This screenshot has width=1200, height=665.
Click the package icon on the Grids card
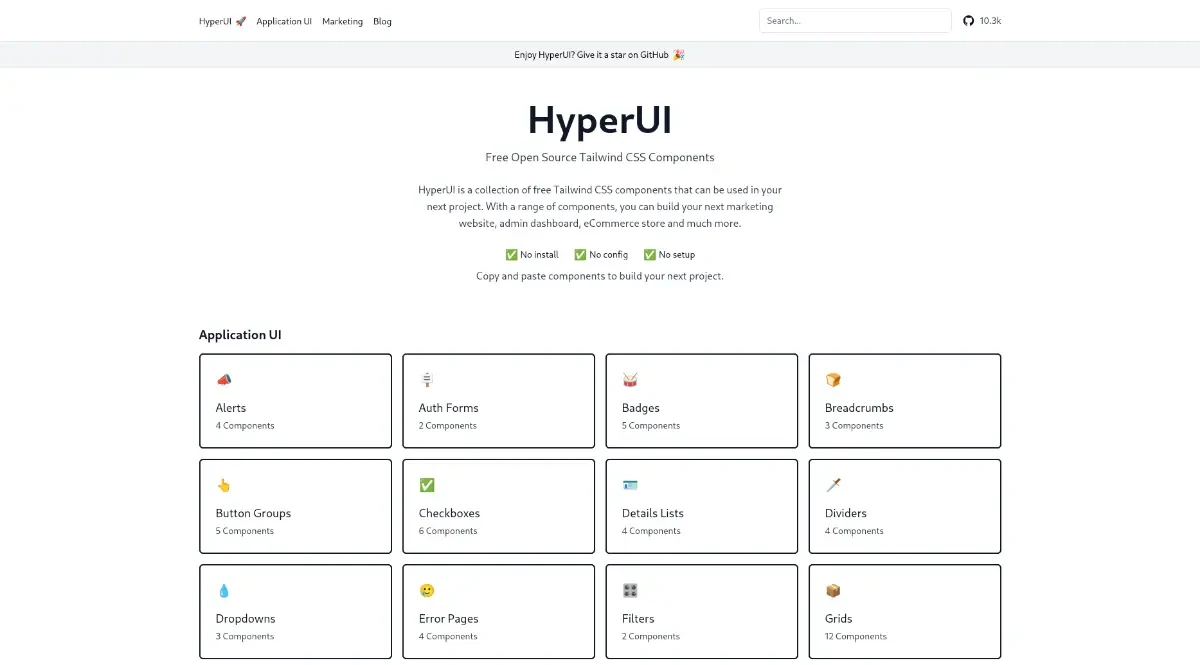(833, 590)
